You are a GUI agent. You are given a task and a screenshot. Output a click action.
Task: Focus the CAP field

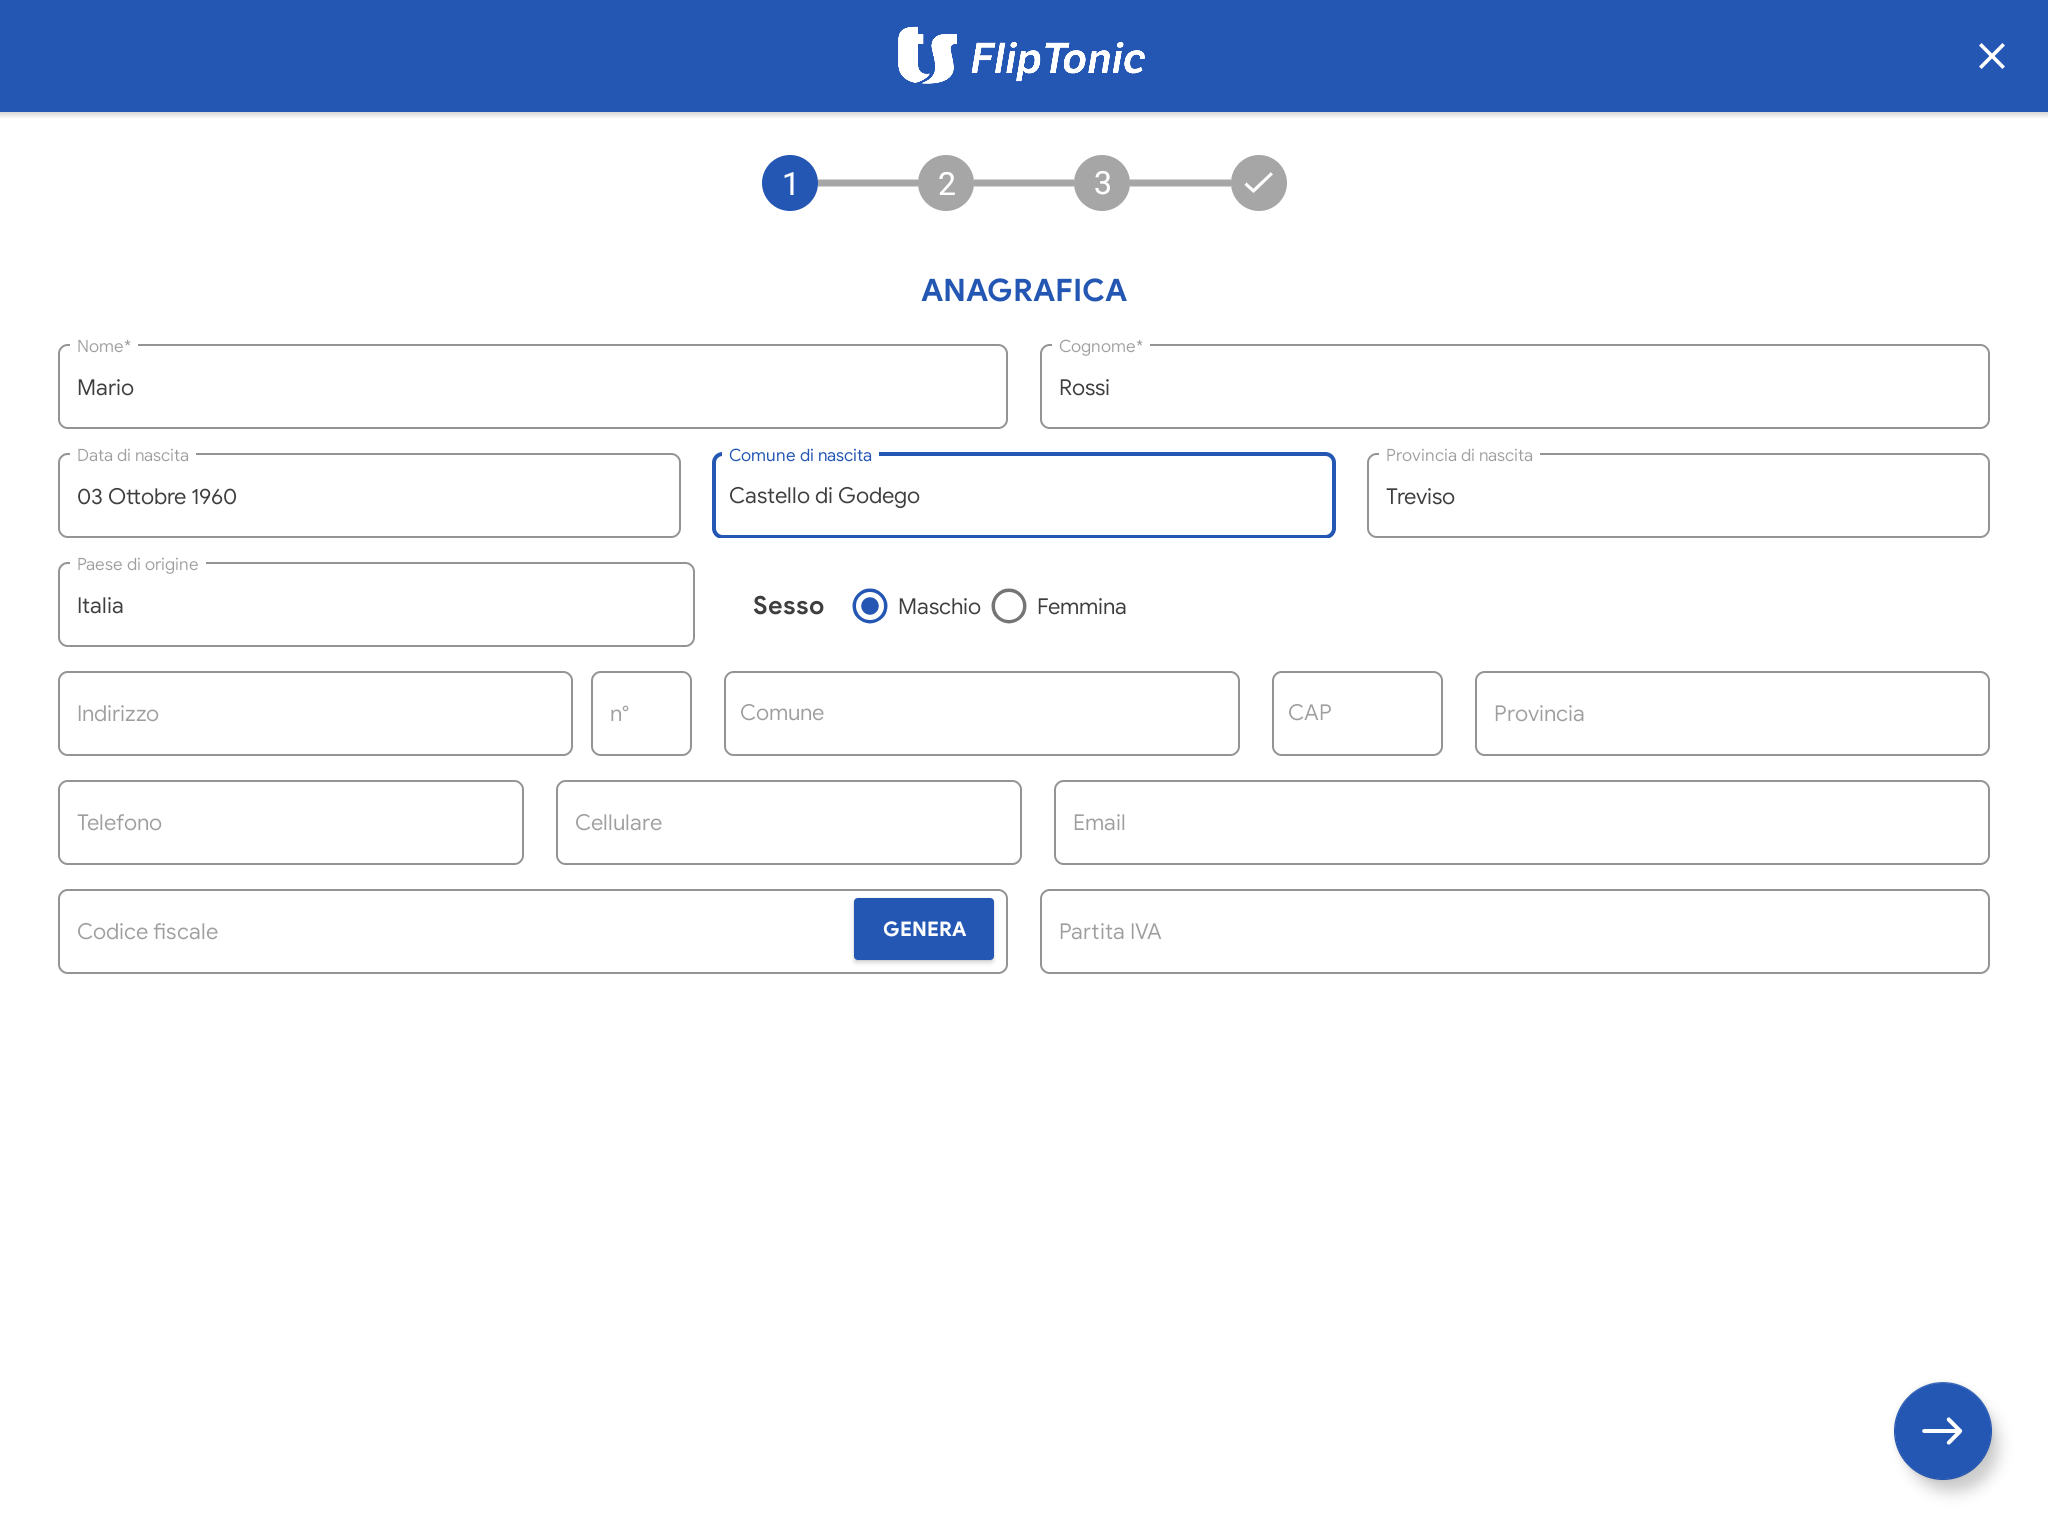[1356, 713]
